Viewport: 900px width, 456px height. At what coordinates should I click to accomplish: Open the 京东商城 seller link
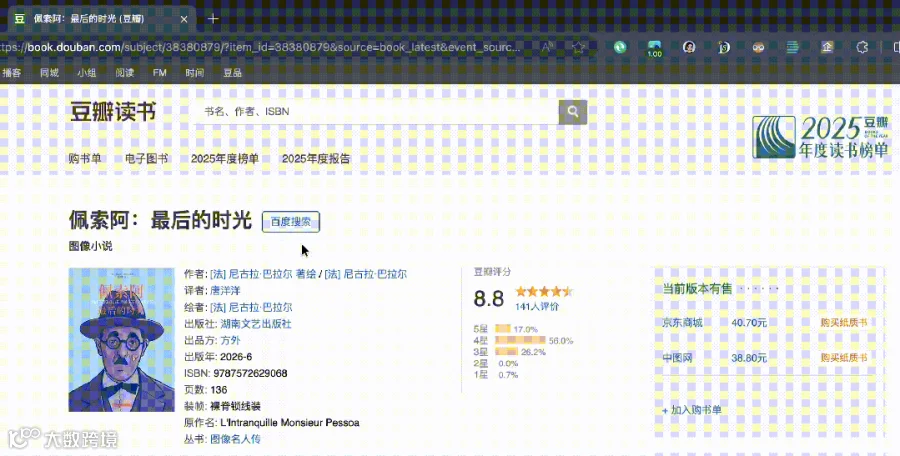click(682, 323)
